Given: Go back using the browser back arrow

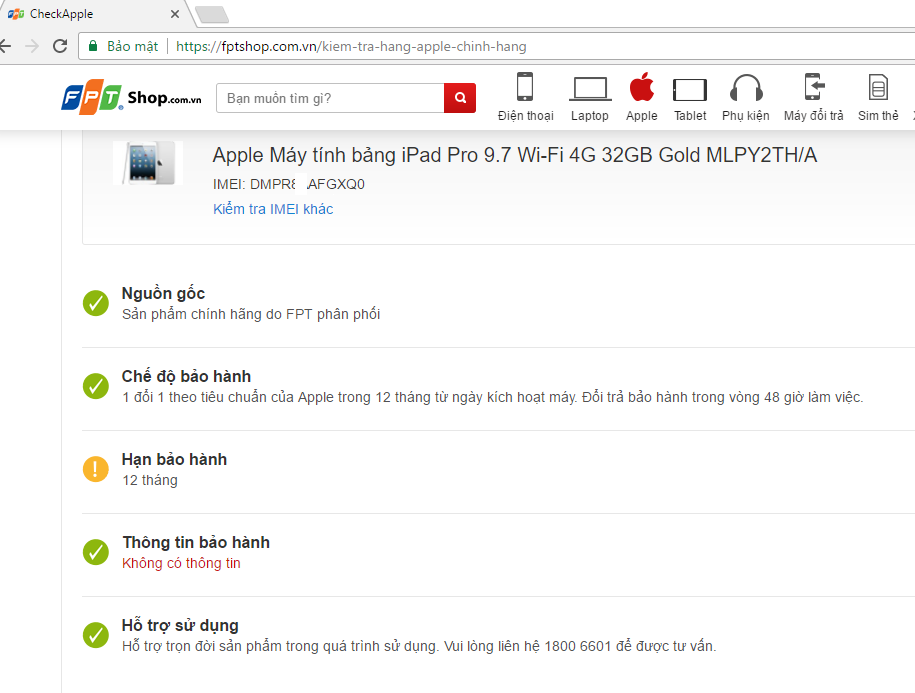Looking at the screenshot, I should (x=5, y=46).
